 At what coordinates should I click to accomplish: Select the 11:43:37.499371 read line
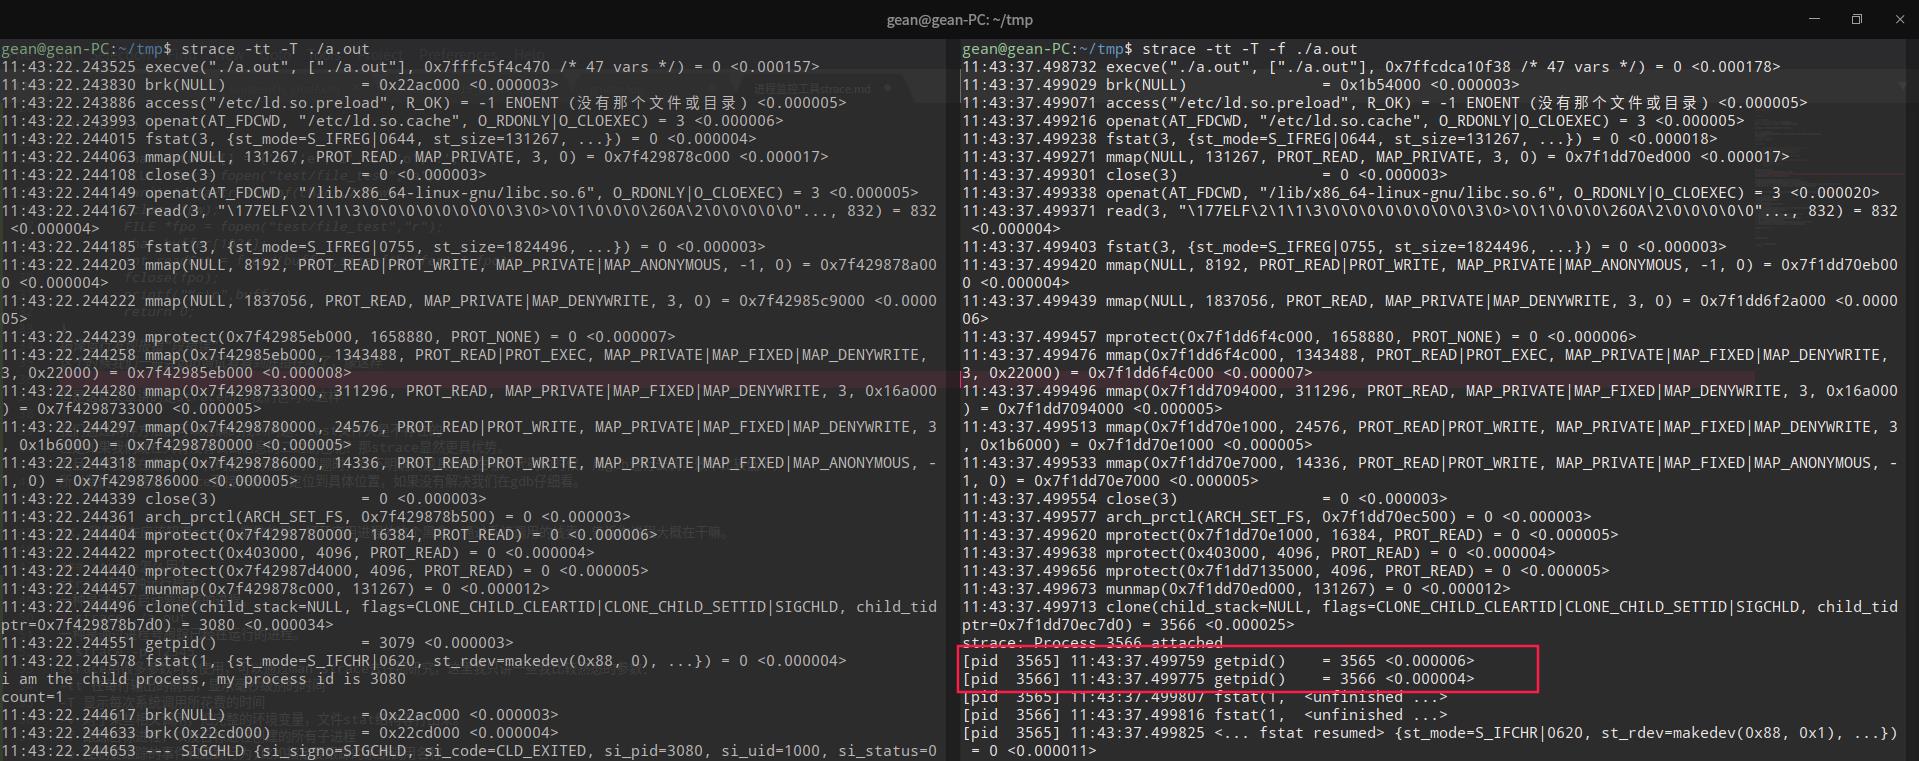pos(1430,219)
